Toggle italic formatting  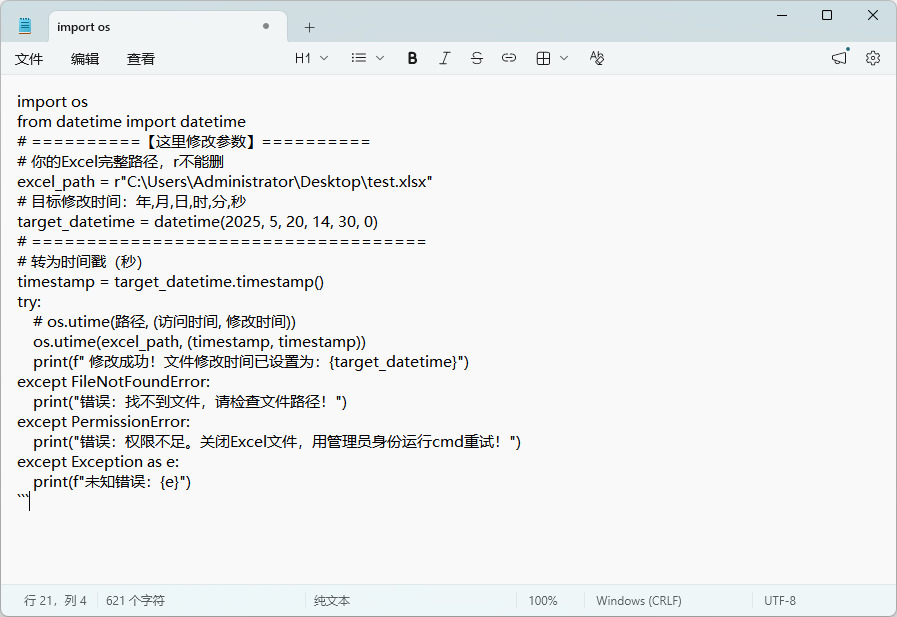click(444, 58)
